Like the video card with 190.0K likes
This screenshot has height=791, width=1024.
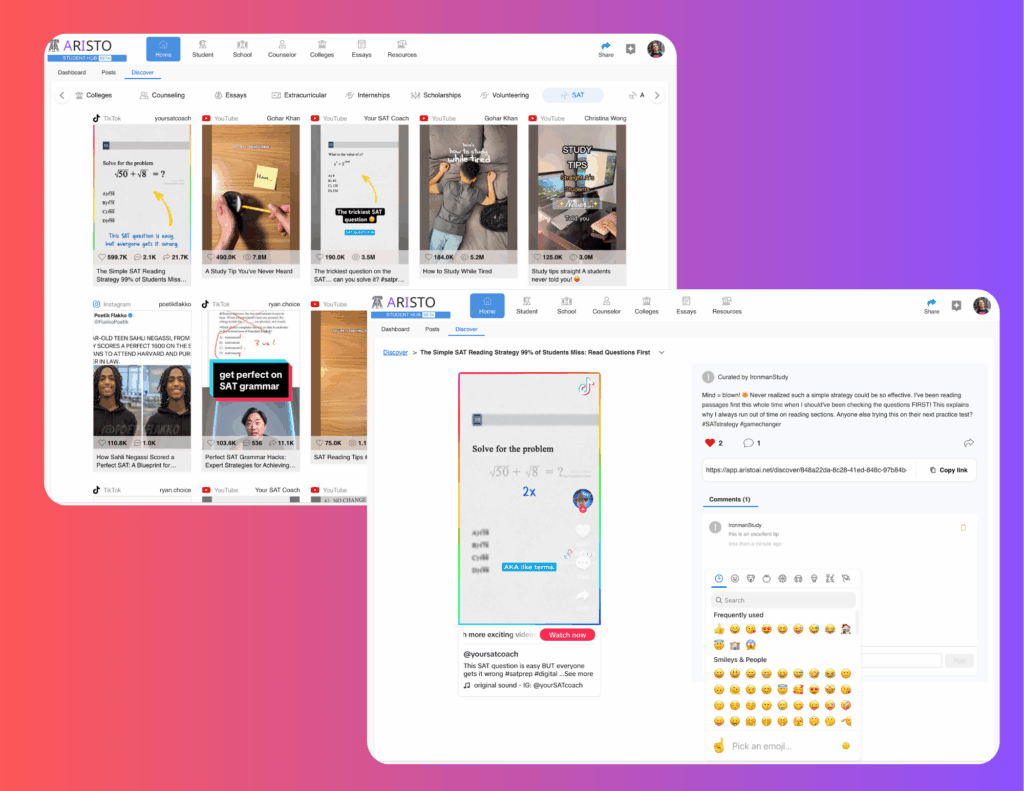point(320,257)
